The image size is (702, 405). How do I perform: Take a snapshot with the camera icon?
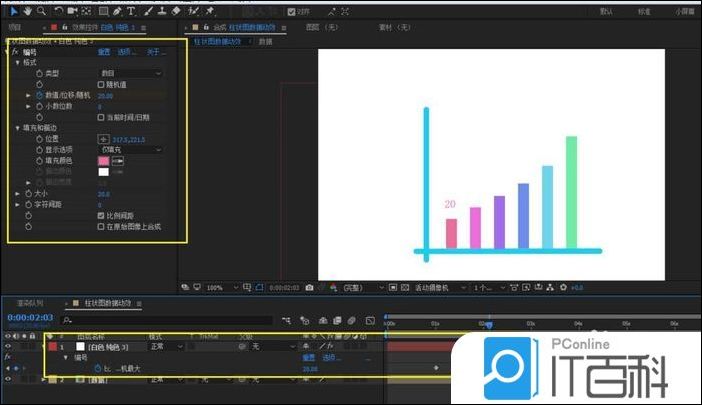click(x=309, y=288)
